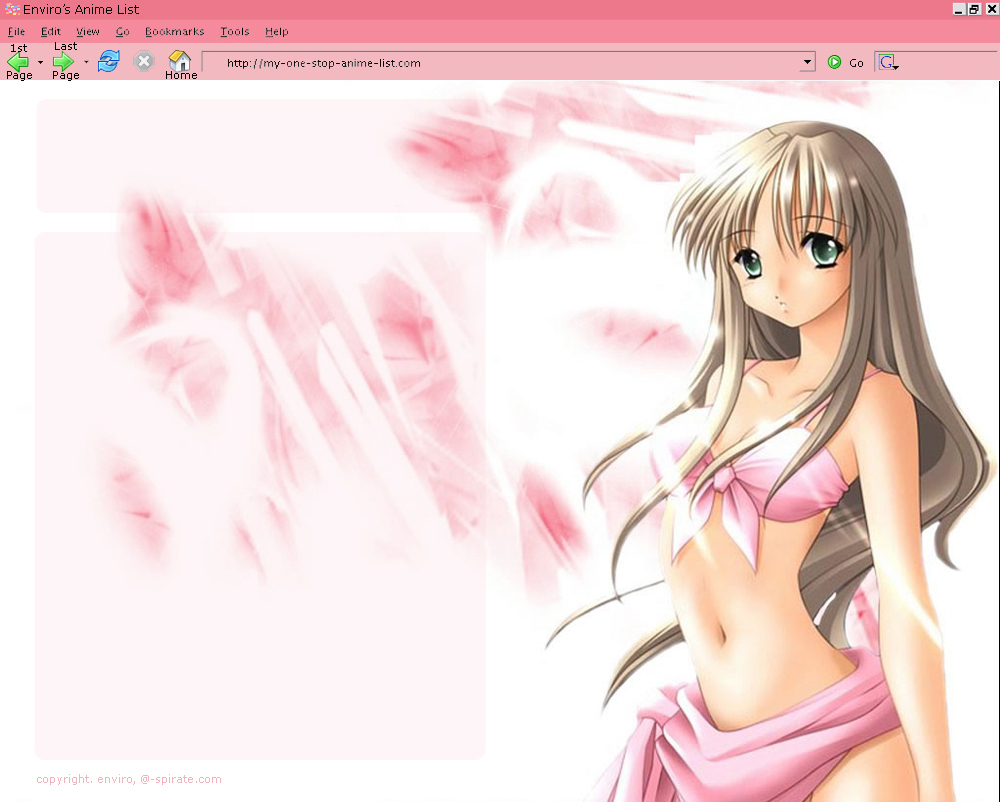Click the green forward arrow (Last Page)
Screen dimensions: 1000x802
[63, 62]
